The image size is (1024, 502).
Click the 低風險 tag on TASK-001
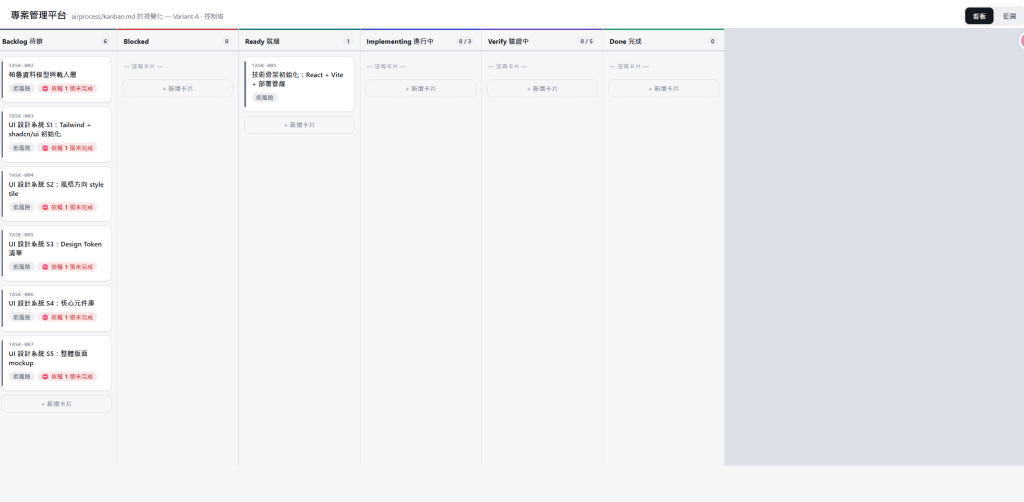tap(264, 97)
